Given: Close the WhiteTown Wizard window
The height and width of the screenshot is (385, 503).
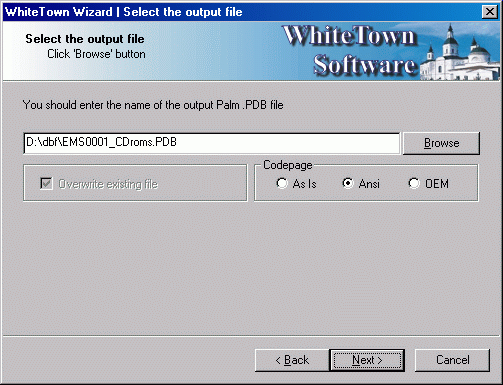Looking at the screenshot, I should [490, 12].
